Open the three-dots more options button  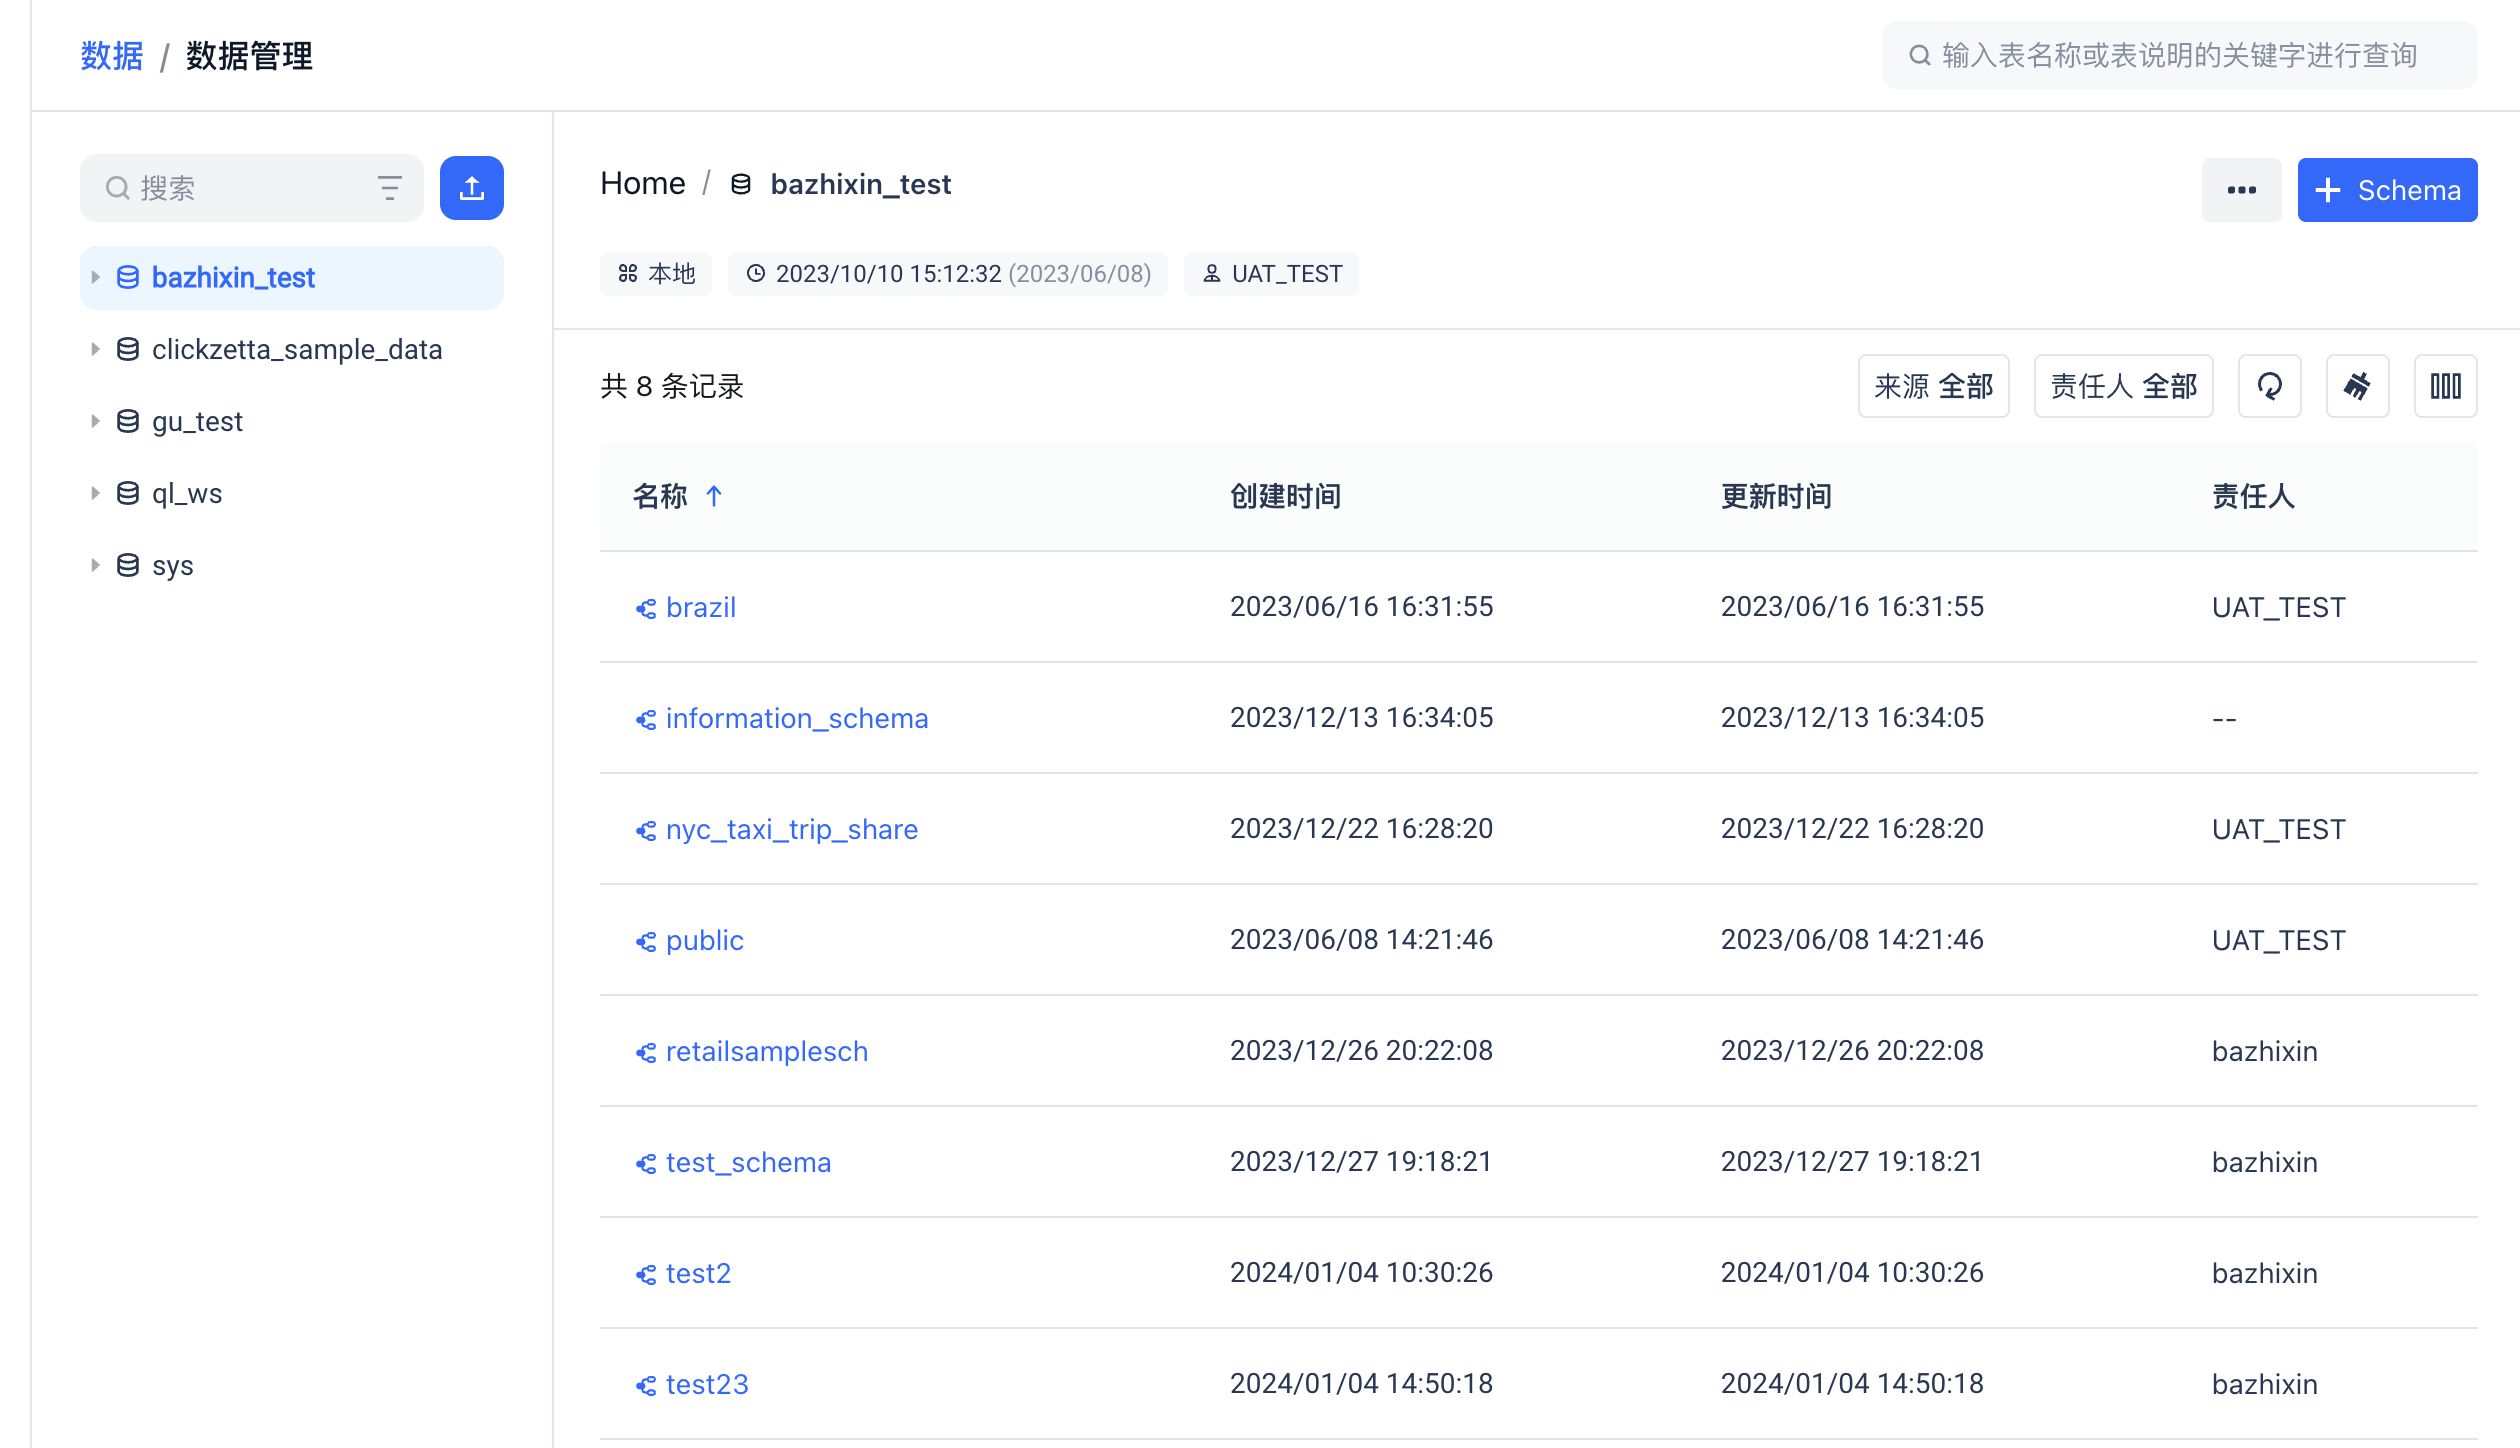point(2241,190)
